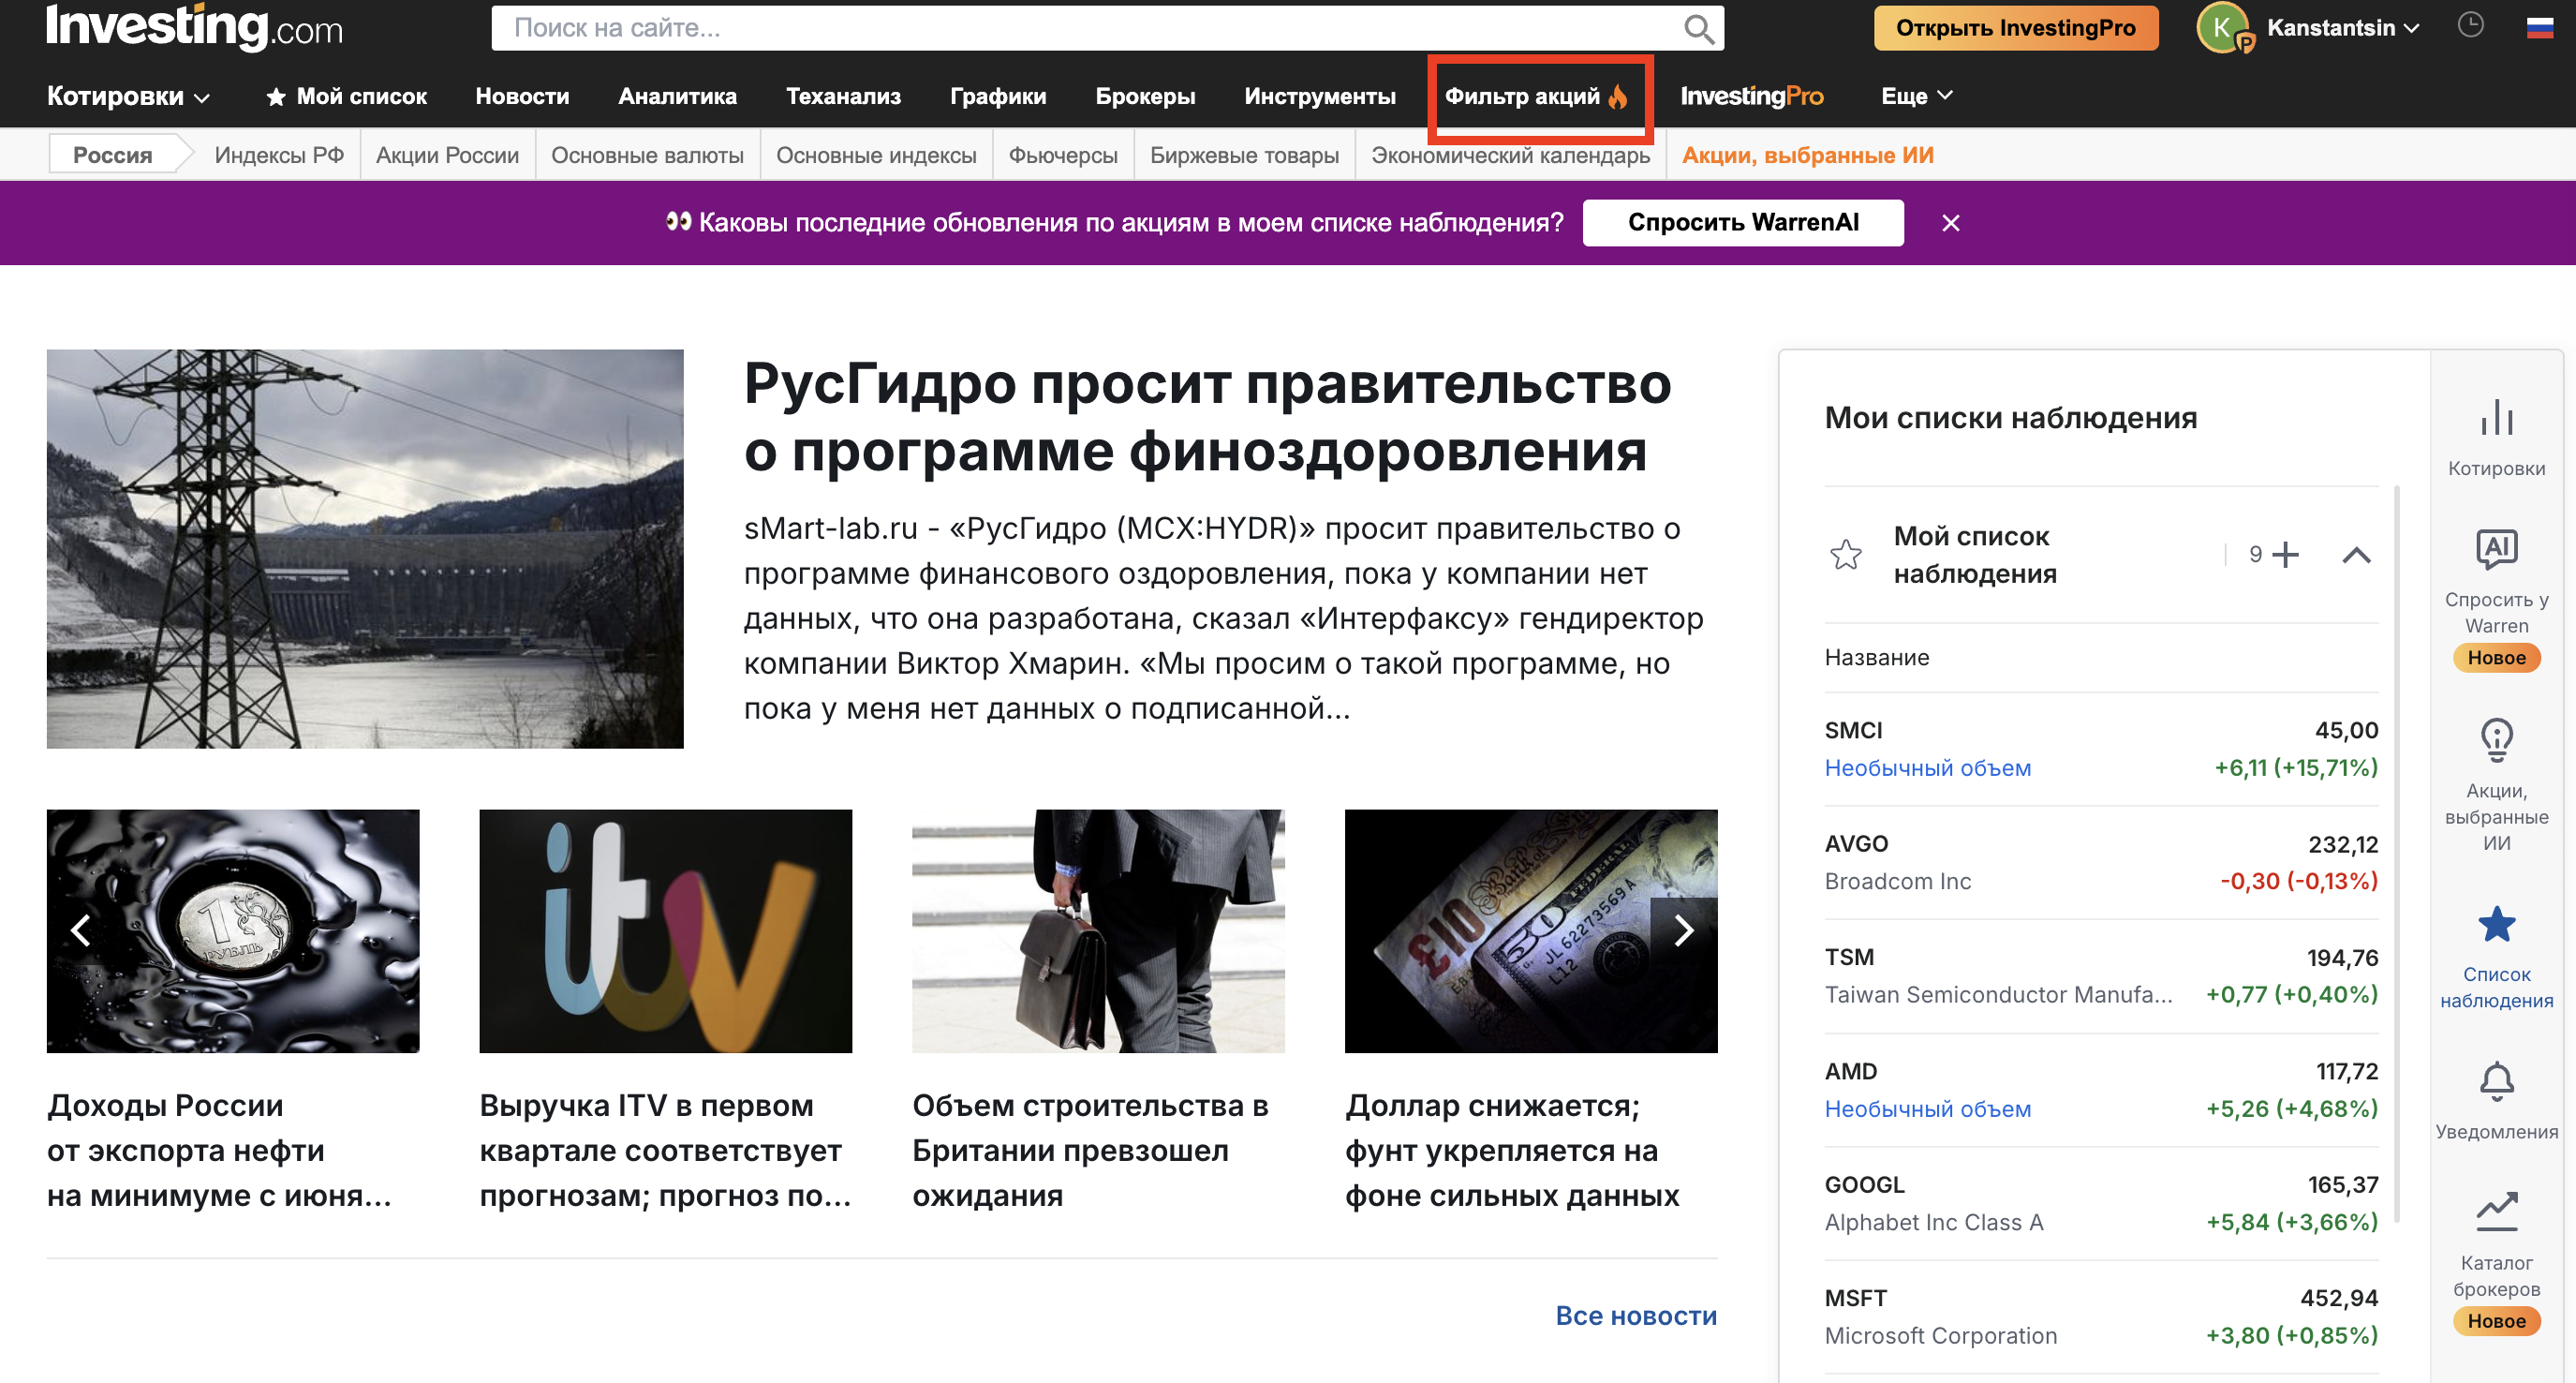Click Открыть InvestingPro button
Screen dimensions: 2576x1383
tap(2015, 28)
